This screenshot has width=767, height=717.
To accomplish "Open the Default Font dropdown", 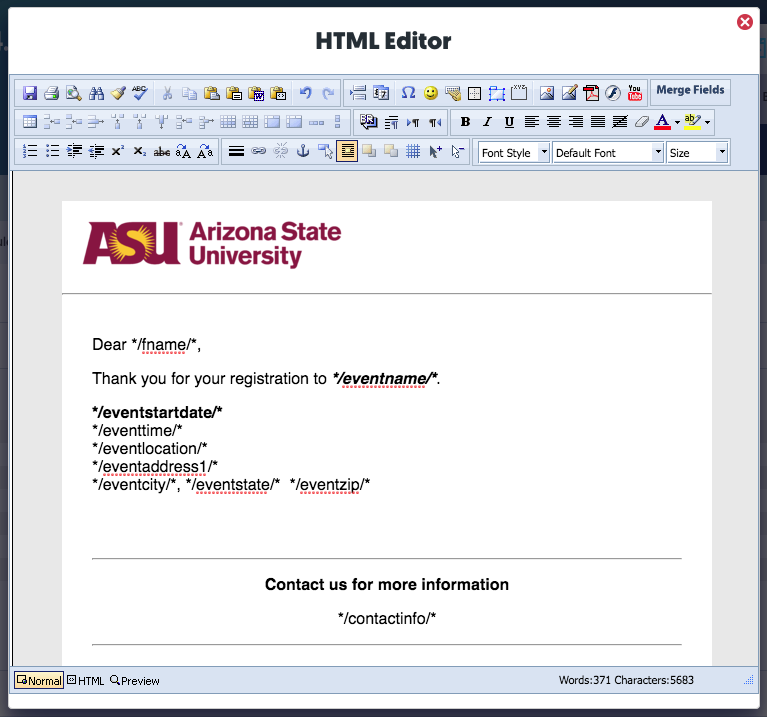I will (608, 153).
